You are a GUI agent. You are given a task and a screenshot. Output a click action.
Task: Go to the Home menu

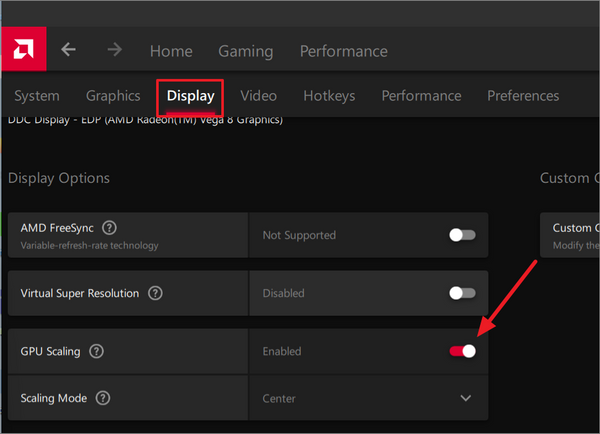click(171, 51)
